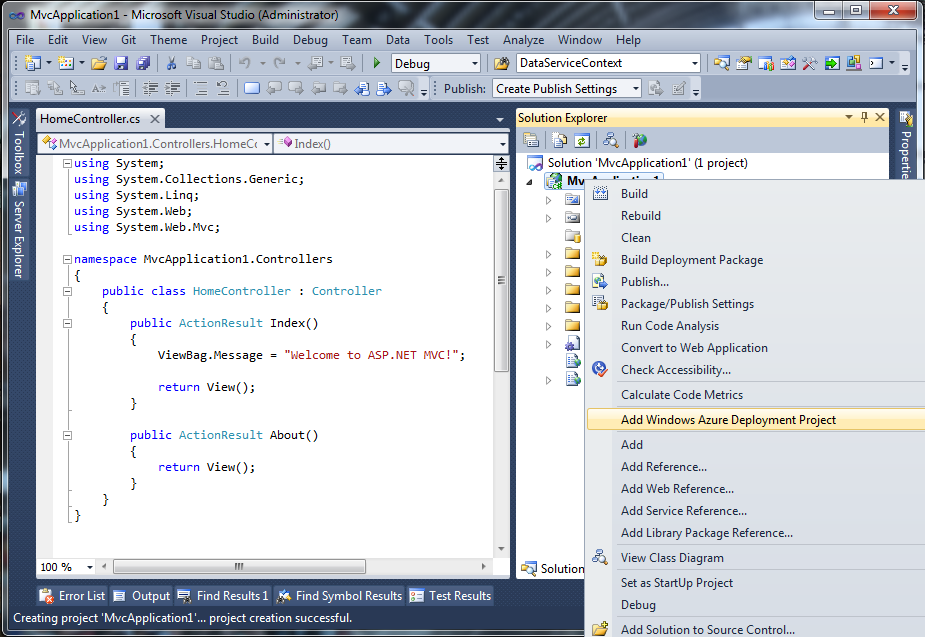Click the Open File folder icon

(x=99, y=63)
